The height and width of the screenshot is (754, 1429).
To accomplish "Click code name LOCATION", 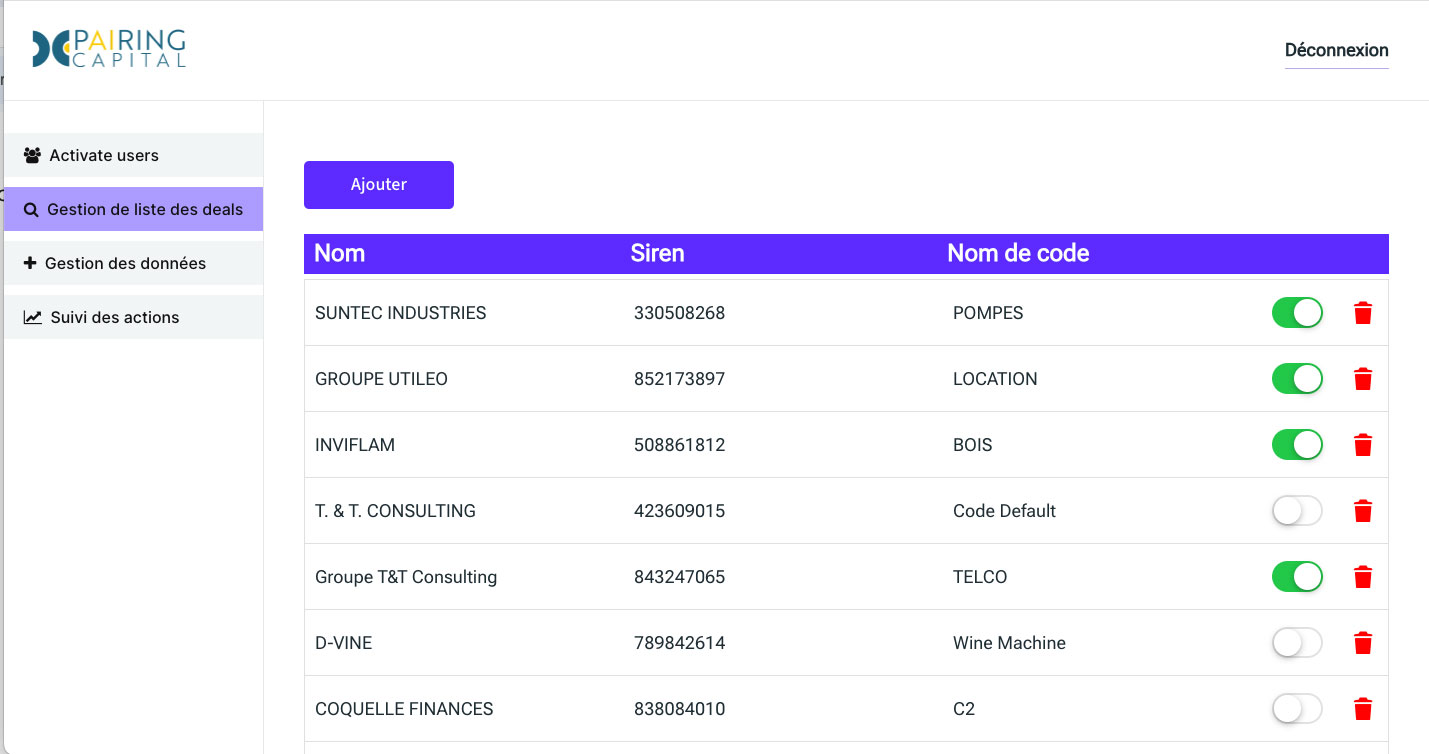I will tap(995, 379).
